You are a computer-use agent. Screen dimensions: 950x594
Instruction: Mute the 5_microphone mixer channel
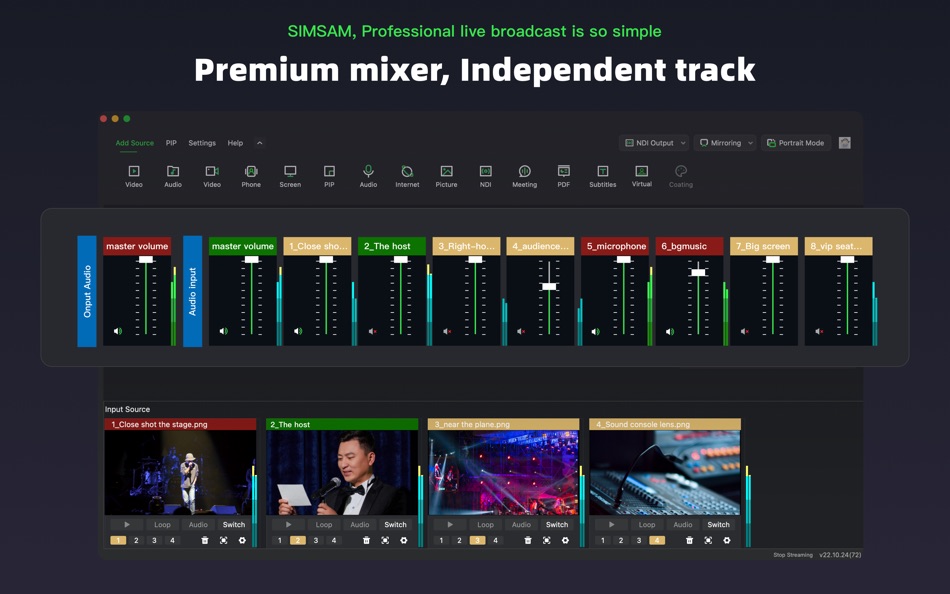tap(596, 331)
